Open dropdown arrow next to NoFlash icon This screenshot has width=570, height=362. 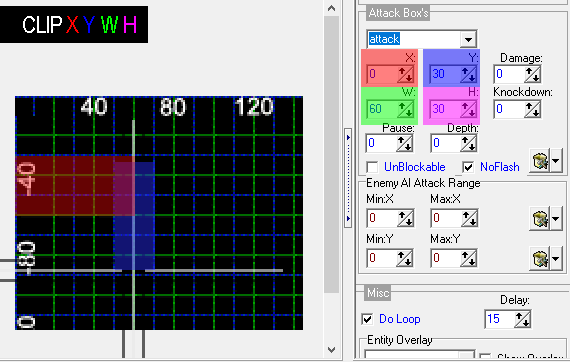(556, 160)
